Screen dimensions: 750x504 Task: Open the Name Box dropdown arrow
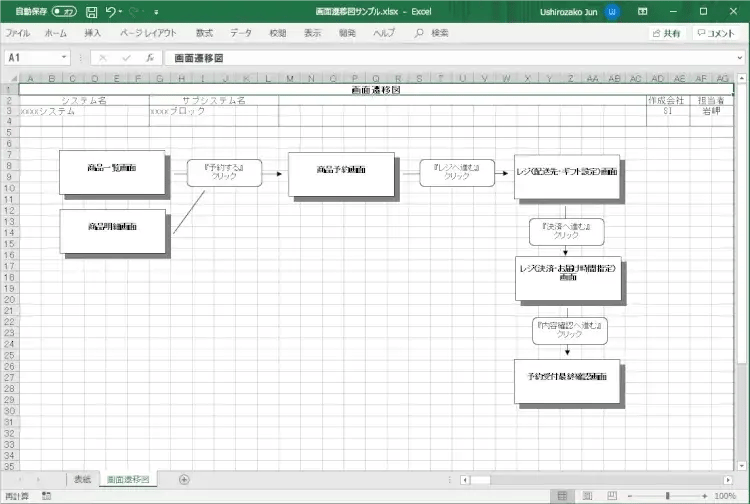click(x=65, y=59)
